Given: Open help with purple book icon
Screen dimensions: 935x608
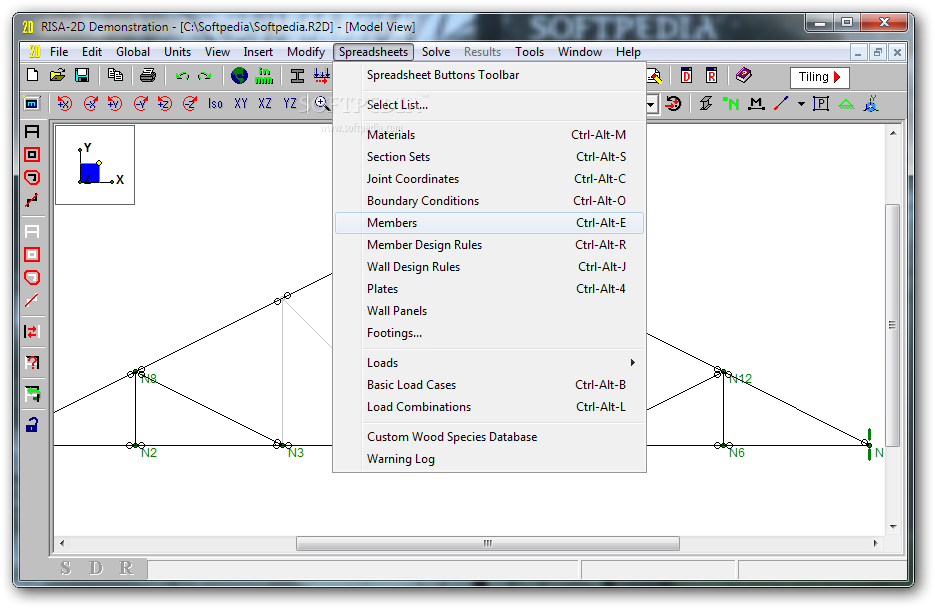Looking at the screenshot, I should pyautogui.click(x=744, y=75).
